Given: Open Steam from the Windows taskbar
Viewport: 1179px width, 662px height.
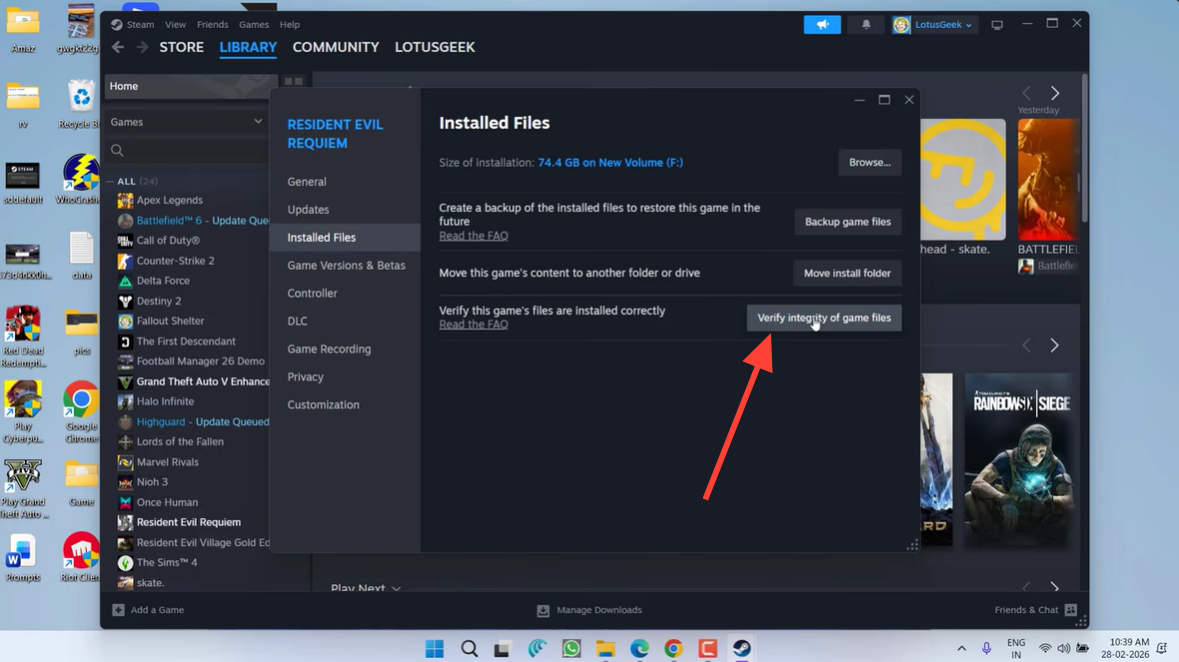Looking at the screenshot, I should tap(741, 649).
